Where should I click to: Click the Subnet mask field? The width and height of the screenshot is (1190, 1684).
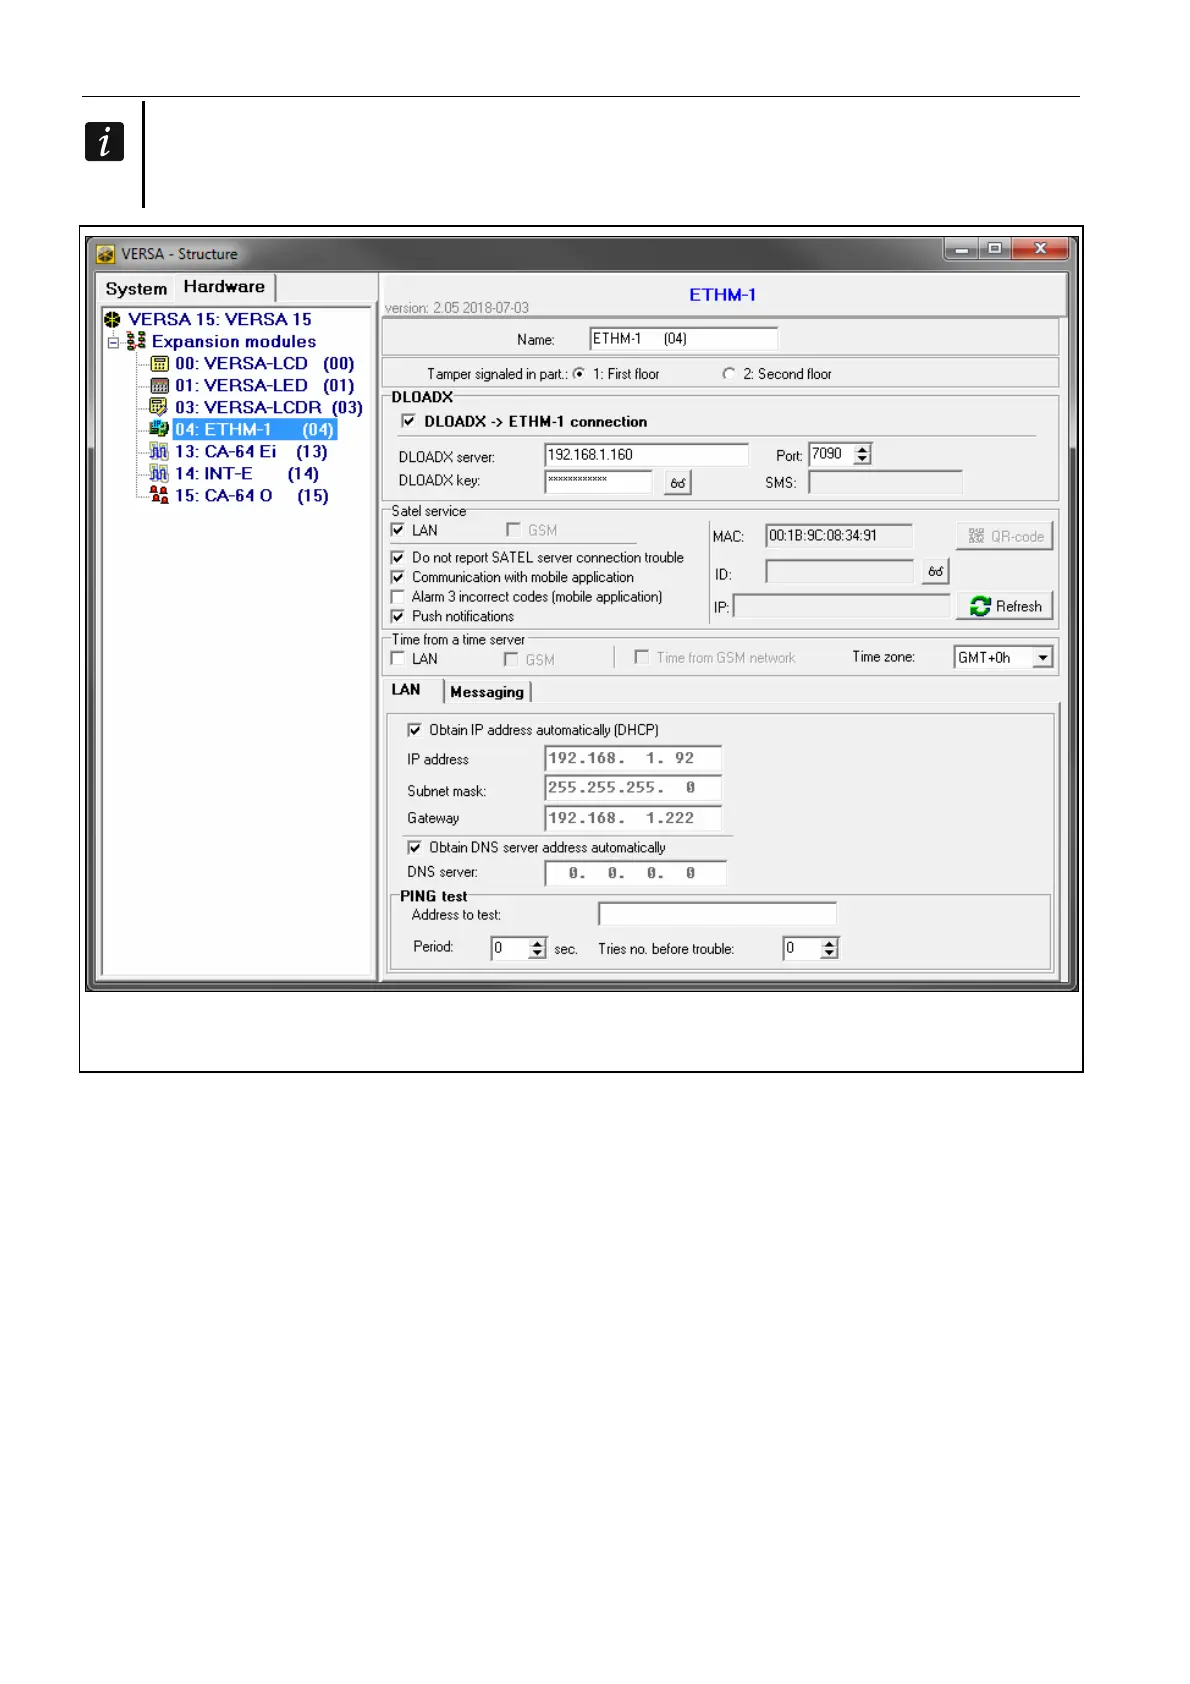[x=633, y=788]
